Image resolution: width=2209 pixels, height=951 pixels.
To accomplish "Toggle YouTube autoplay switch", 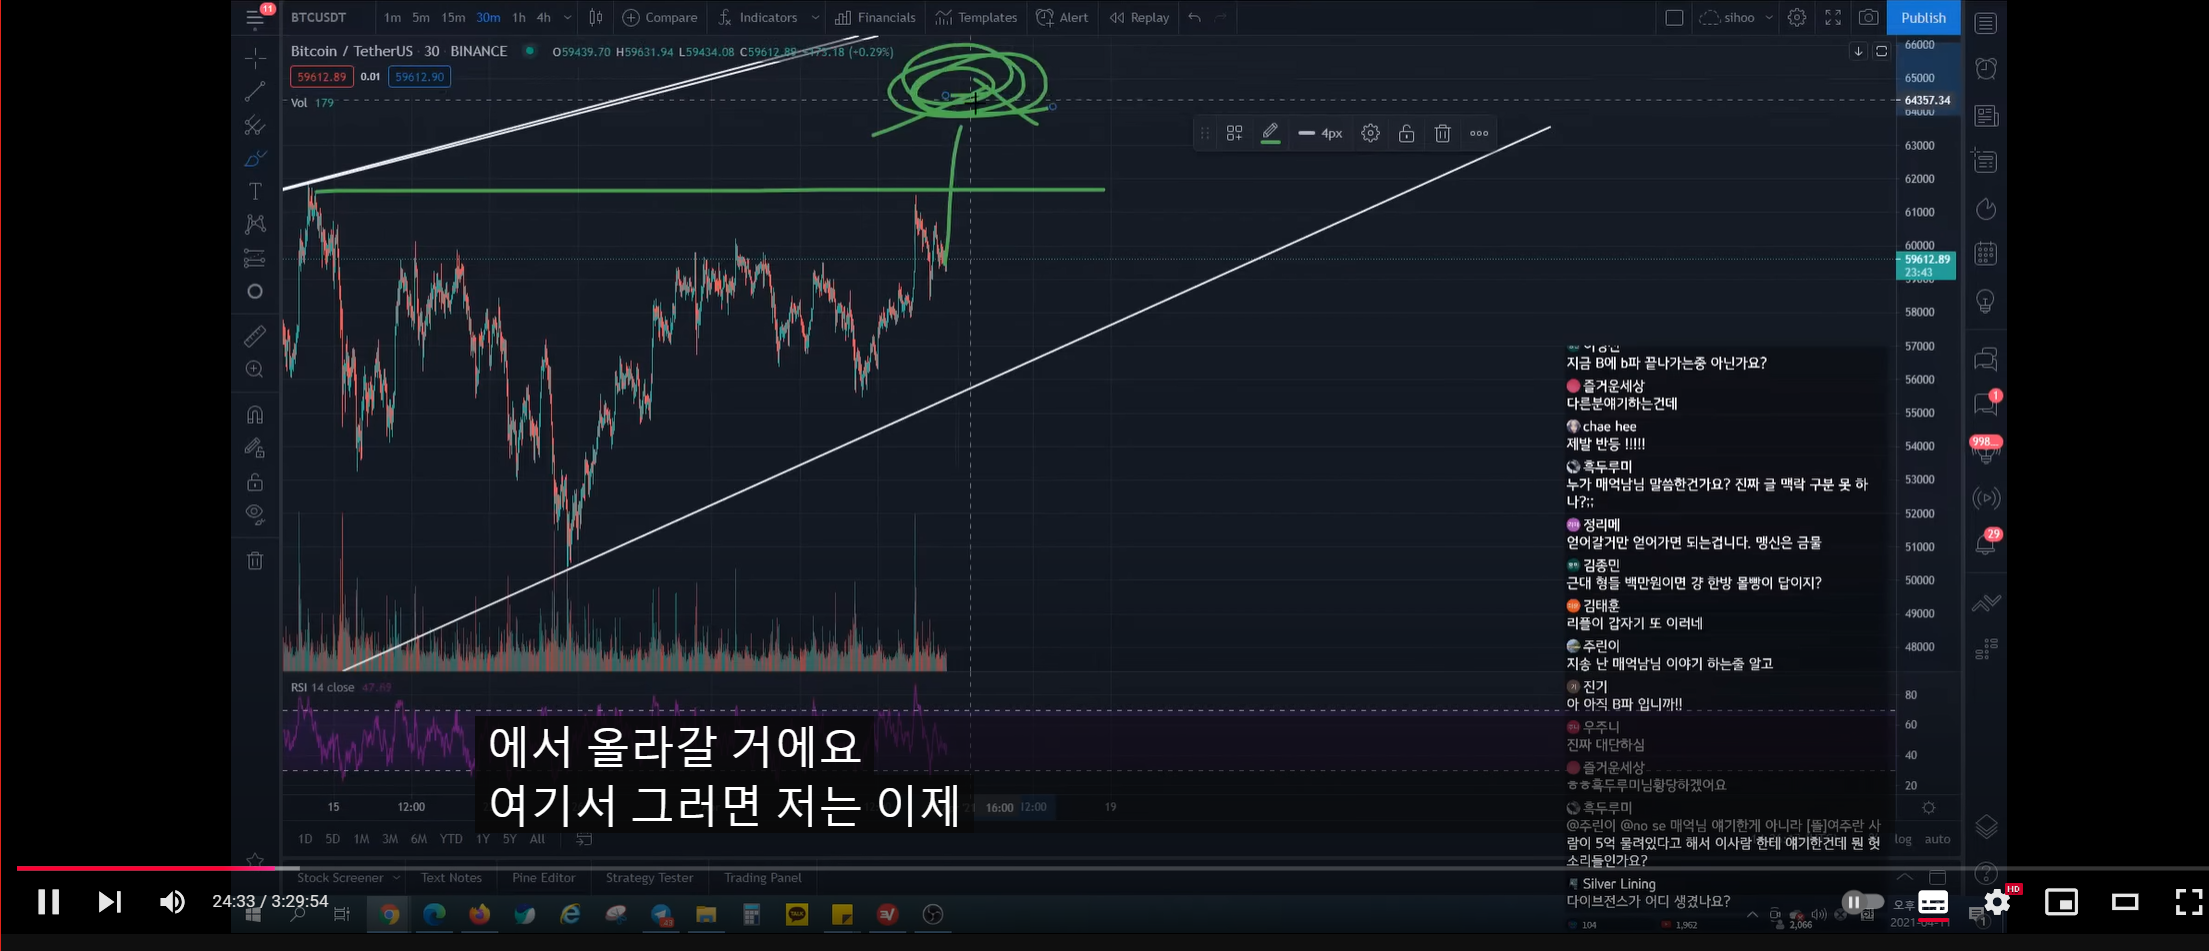I will click(1862, 902).
